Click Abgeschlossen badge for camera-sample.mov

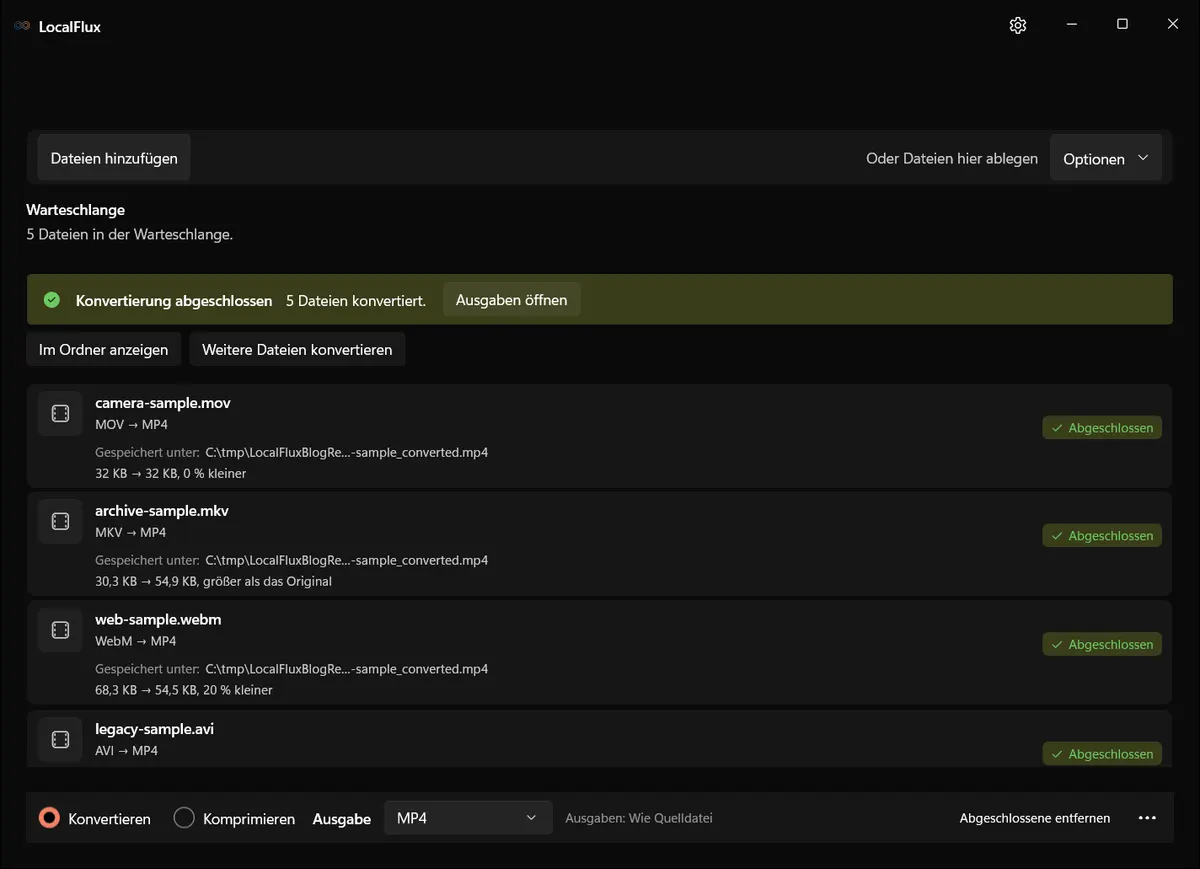tap(1102, 428)
